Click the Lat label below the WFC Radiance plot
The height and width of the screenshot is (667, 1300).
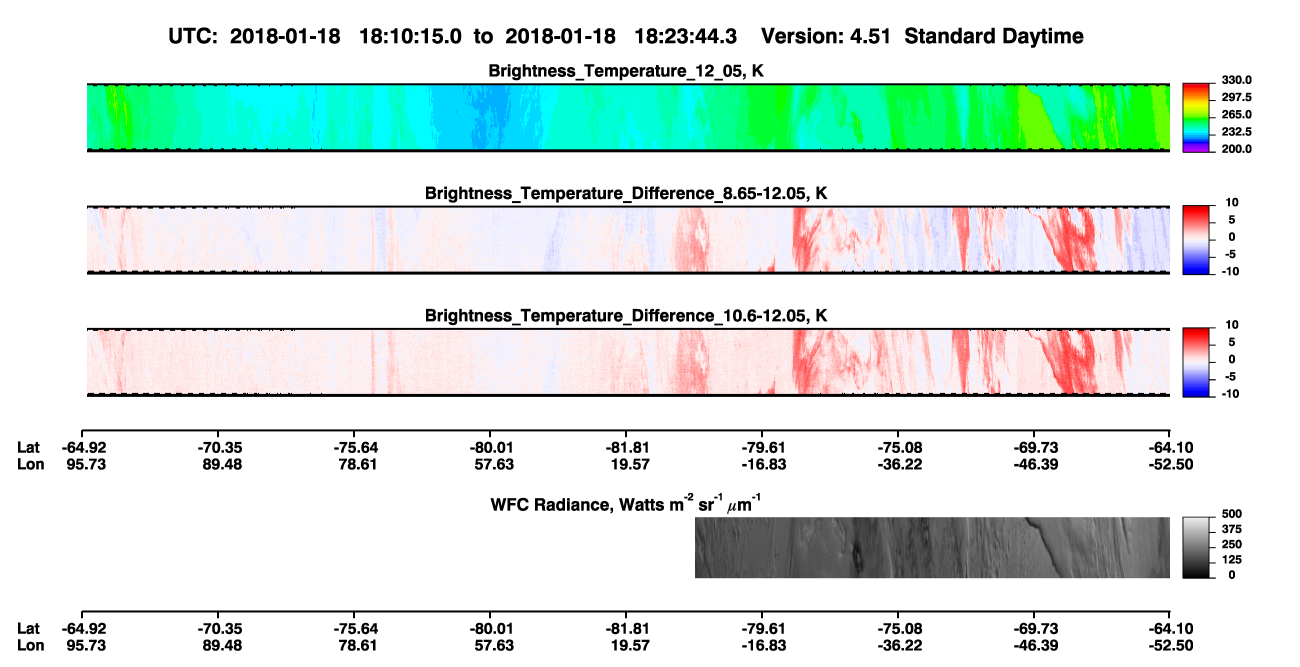click(x=28, y=628)
